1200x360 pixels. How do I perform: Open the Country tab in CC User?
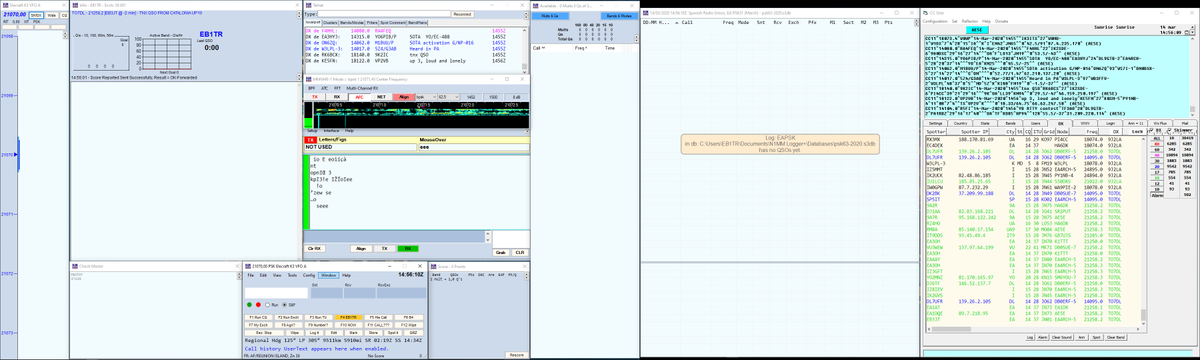pos(960,123)
